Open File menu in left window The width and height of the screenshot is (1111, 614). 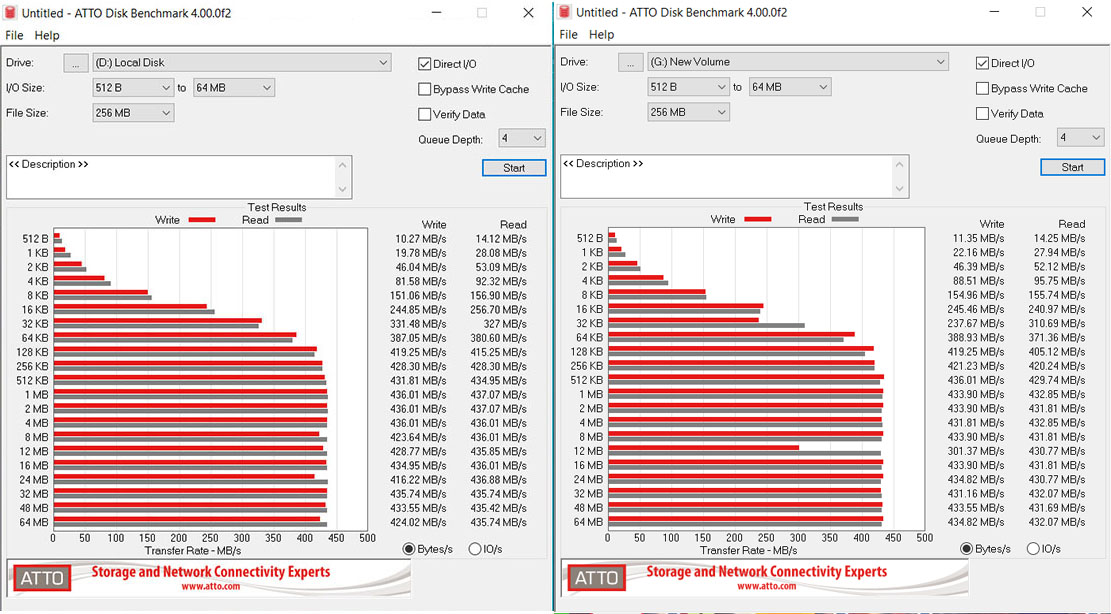[14, 35]
